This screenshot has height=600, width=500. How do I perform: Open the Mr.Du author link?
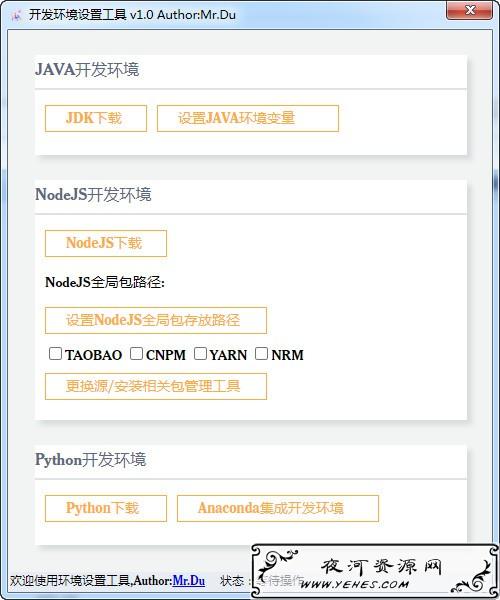189,580
